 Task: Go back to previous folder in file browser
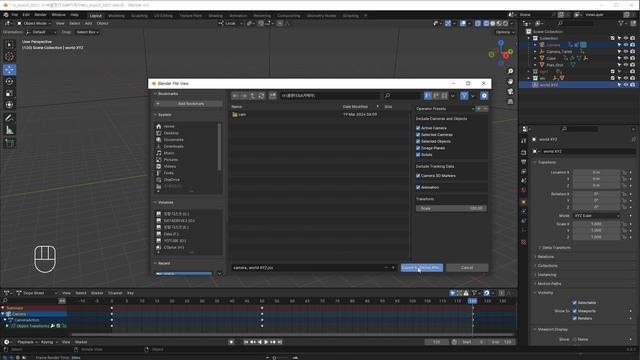pos(236,96)
